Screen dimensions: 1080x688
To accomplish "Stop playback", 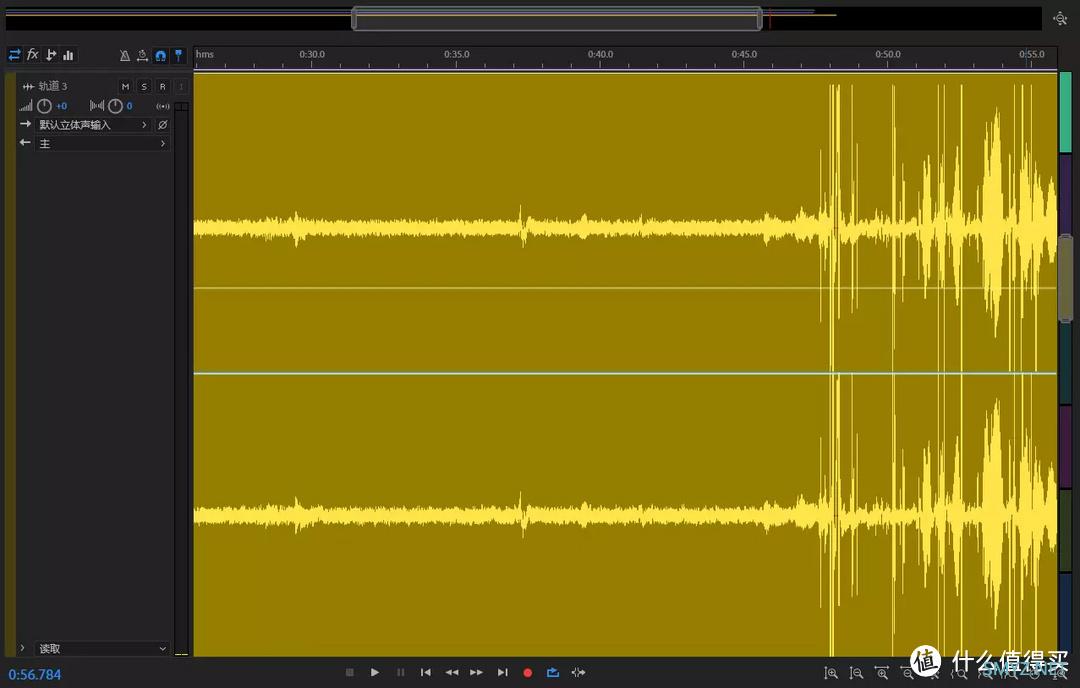I will 349,672.
